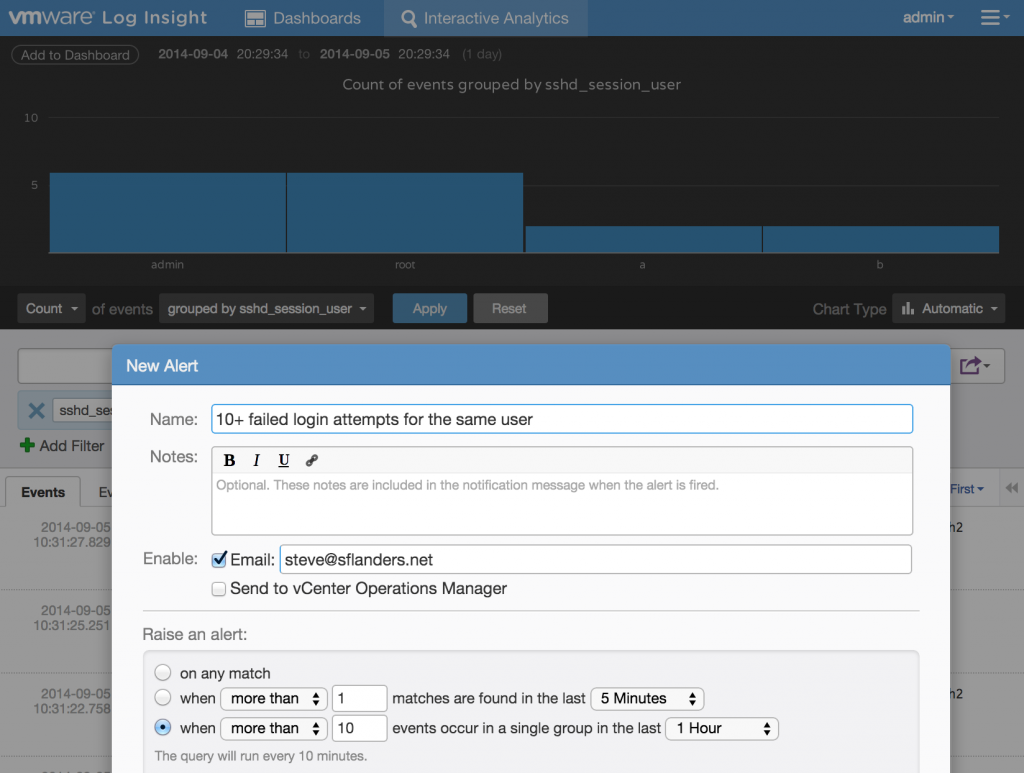This screenshot has height=773, width=1024.
Task: Select the 'on any match' radio option
Action: click(163, 673)
